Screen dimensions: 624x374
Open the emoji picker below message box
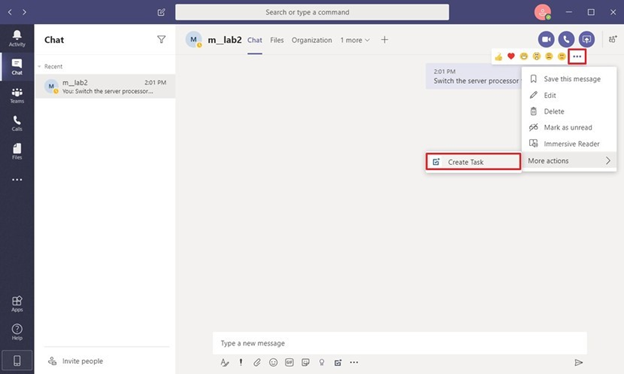(273, 362)
